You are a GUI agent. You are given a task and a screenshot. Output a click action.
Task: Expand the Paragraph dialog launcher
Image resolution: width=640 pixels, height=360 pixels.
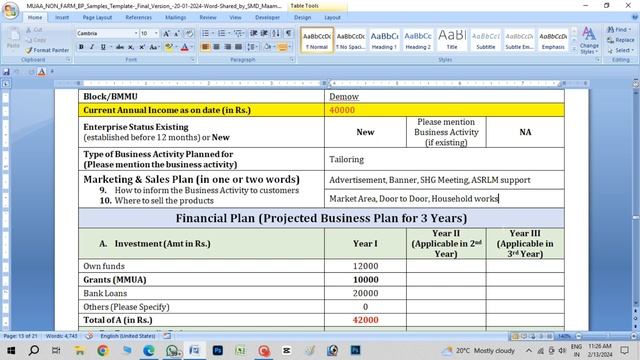tap(292, 60)
